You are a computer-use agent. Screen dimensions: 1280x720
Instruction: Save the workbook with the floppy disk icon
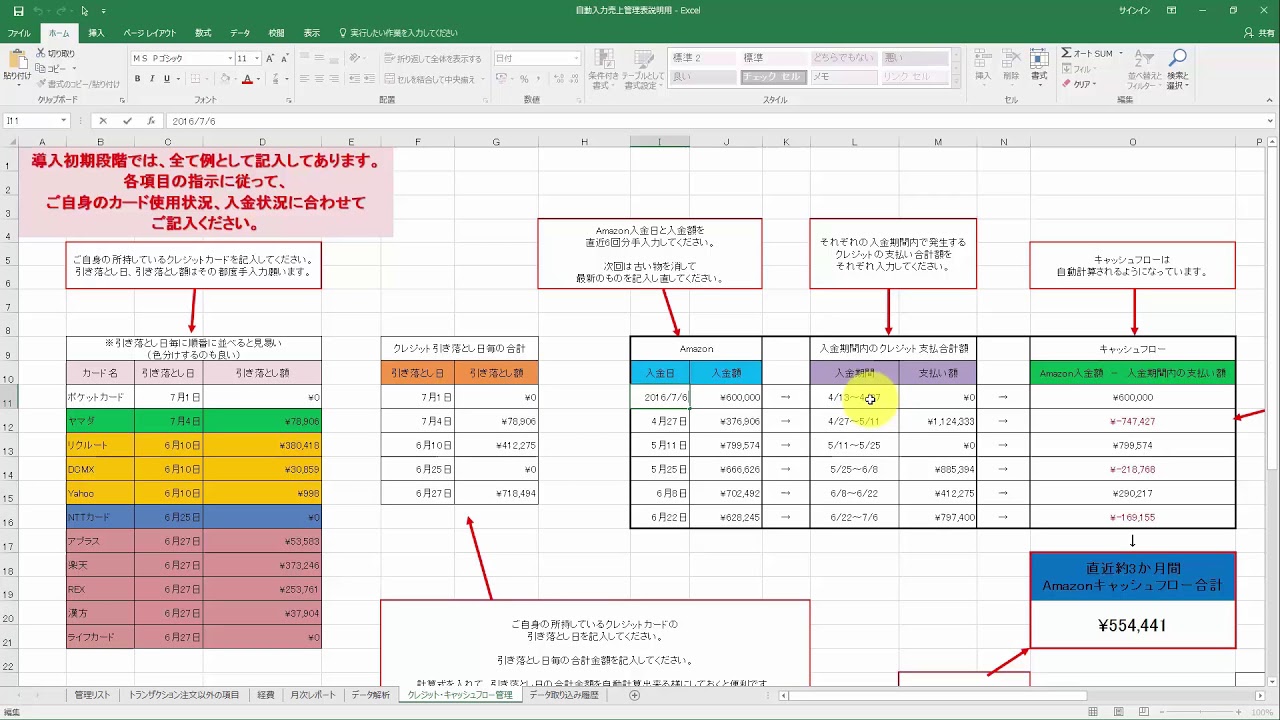coord(18,11)
